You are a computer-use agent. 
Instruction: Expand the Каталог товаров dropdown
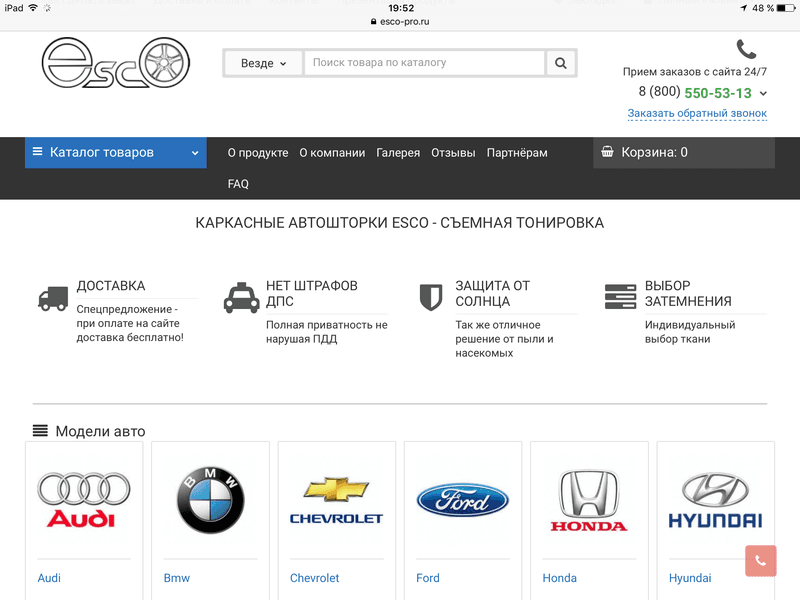pos(116,152)
